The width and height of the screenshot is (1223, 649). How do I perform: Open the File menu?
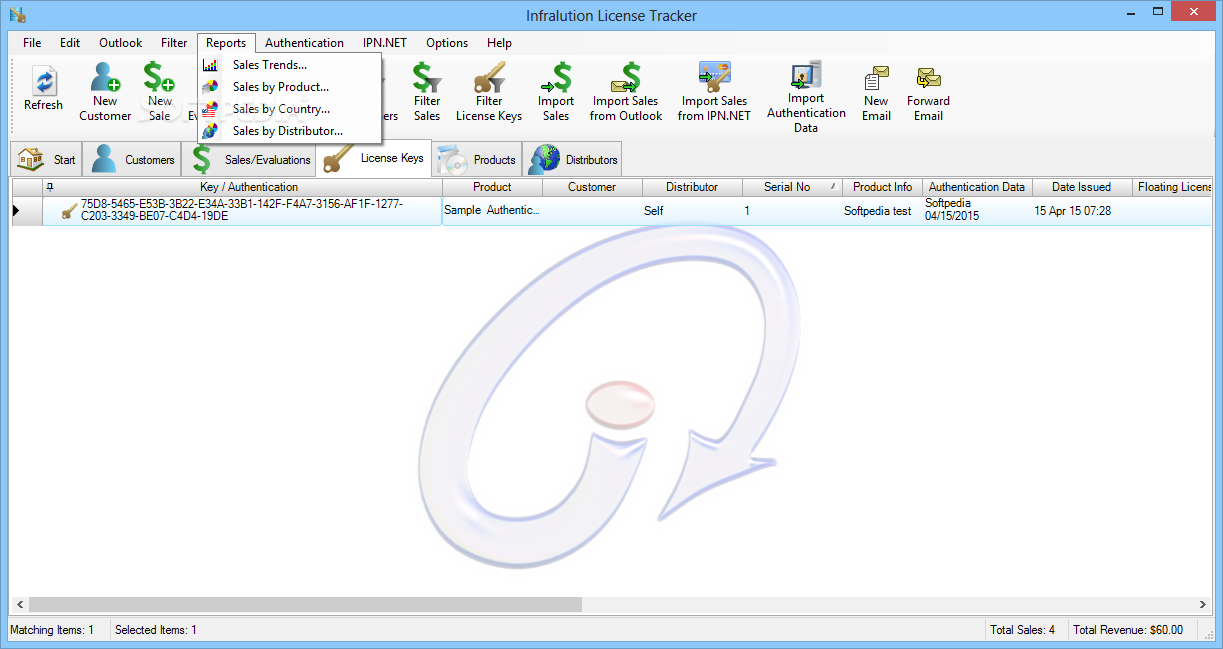click(x=32, y=43)
